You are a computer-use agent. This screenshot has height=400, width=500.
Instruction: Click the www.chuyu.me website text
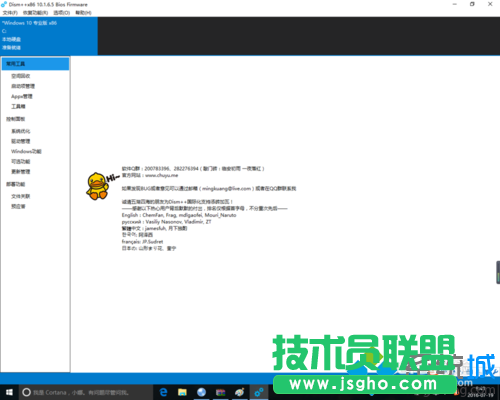pyautogui.click(x=162, y=175)
